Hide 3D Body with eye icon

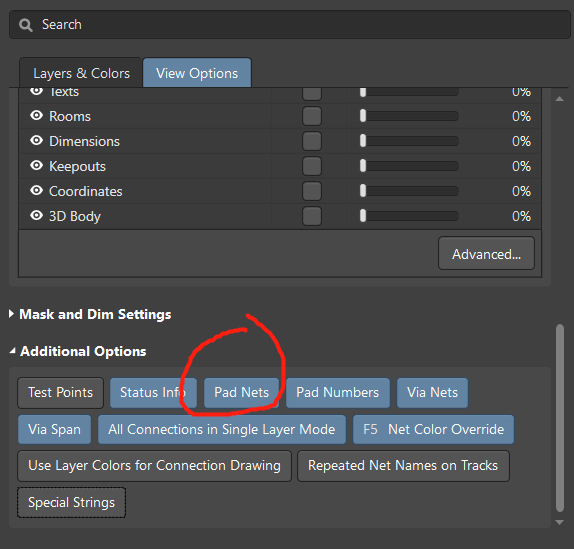pos(36,216)
